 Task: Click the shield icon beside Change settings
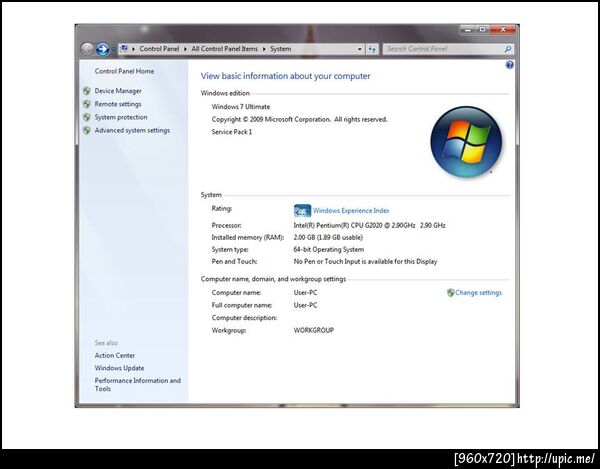click(450, 293)
